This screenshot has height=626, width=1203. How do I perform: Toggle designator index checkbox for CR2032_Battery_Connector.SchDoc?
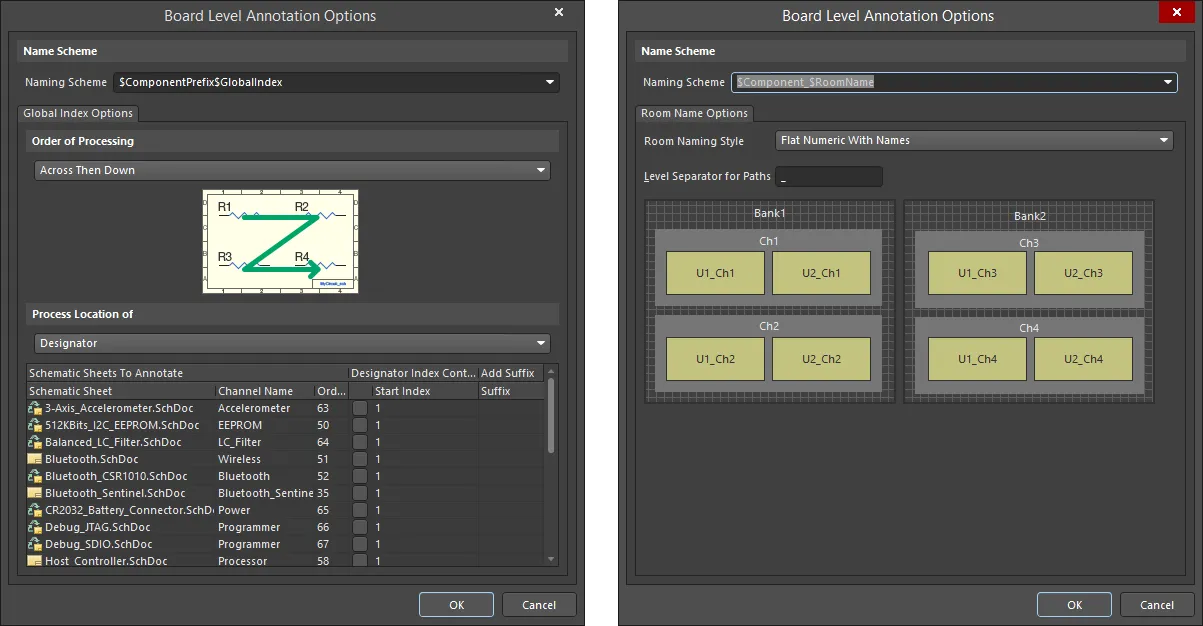point(360,510)
